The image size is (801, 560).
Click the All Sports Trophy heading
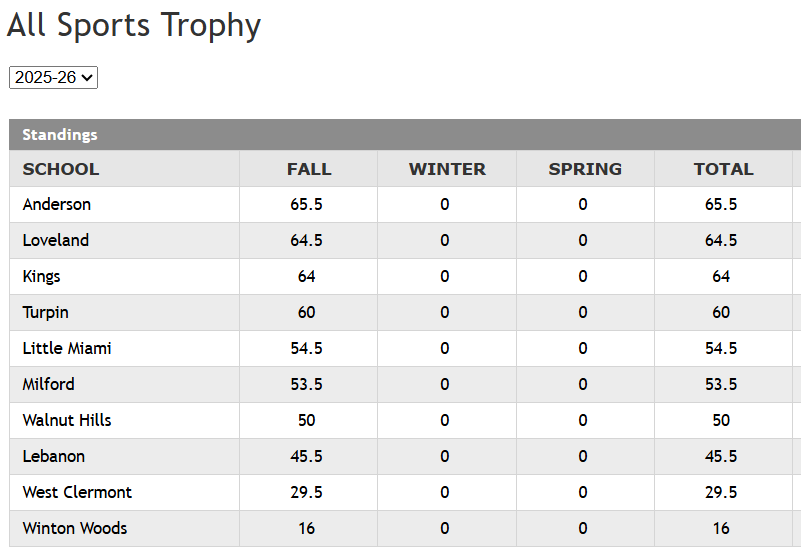[134, 25]
